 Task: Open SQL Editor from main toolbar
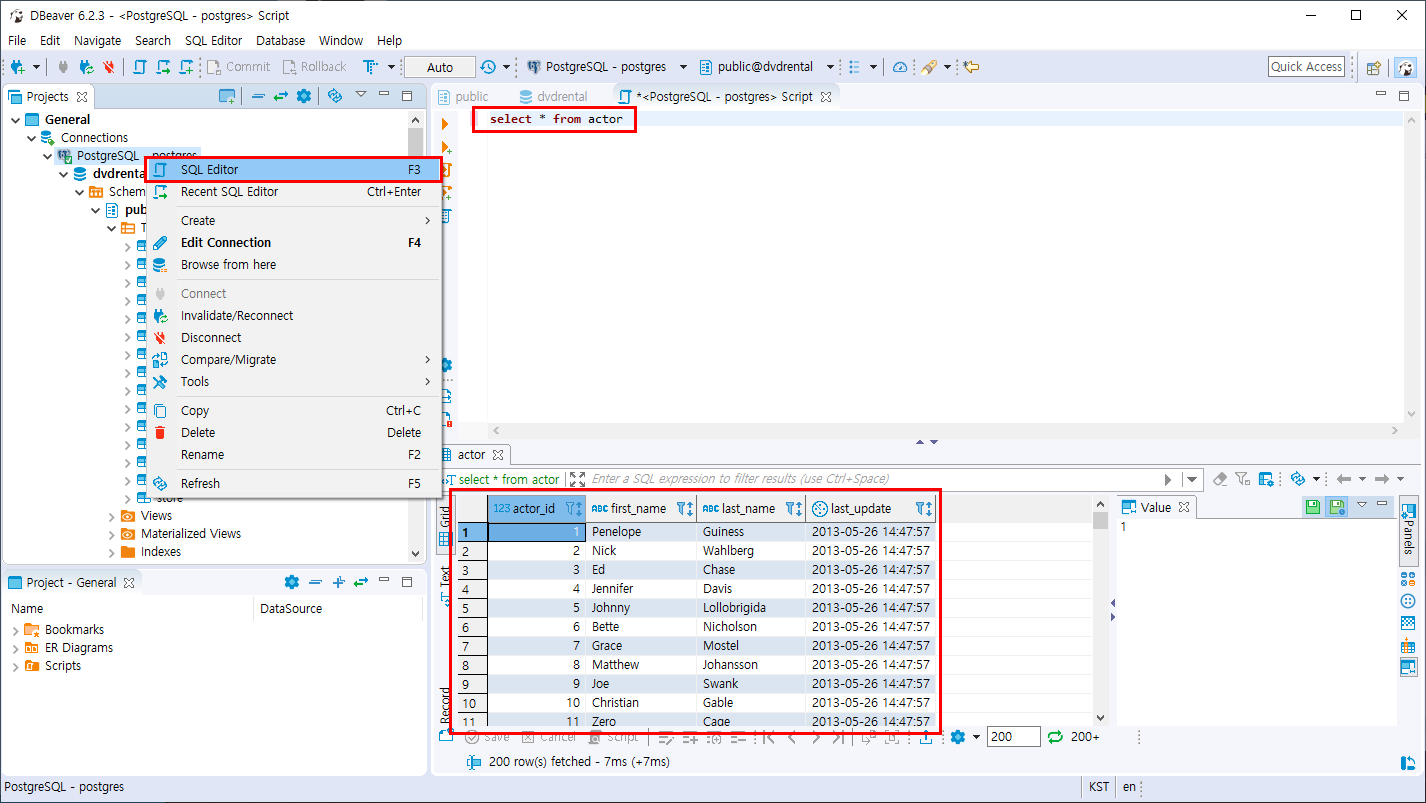(139, 67)
